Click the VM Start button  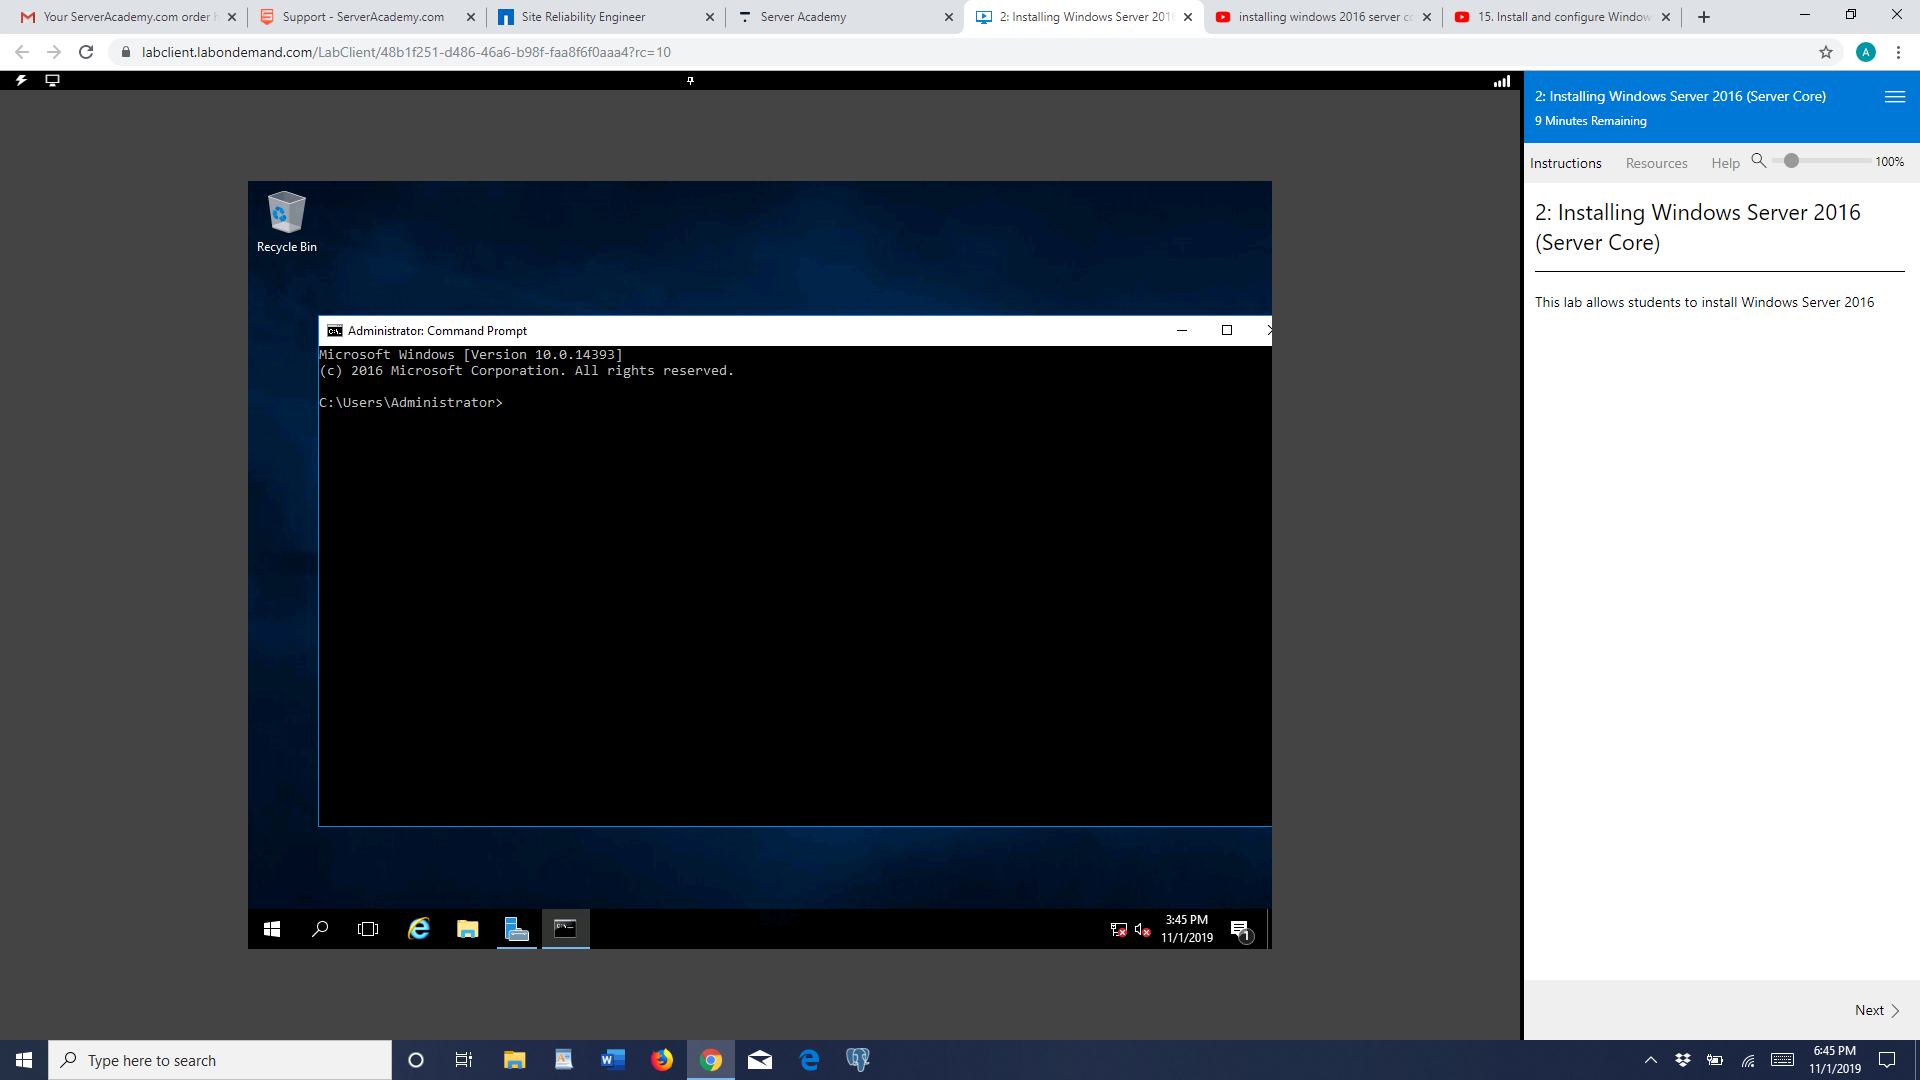point(272,929)
